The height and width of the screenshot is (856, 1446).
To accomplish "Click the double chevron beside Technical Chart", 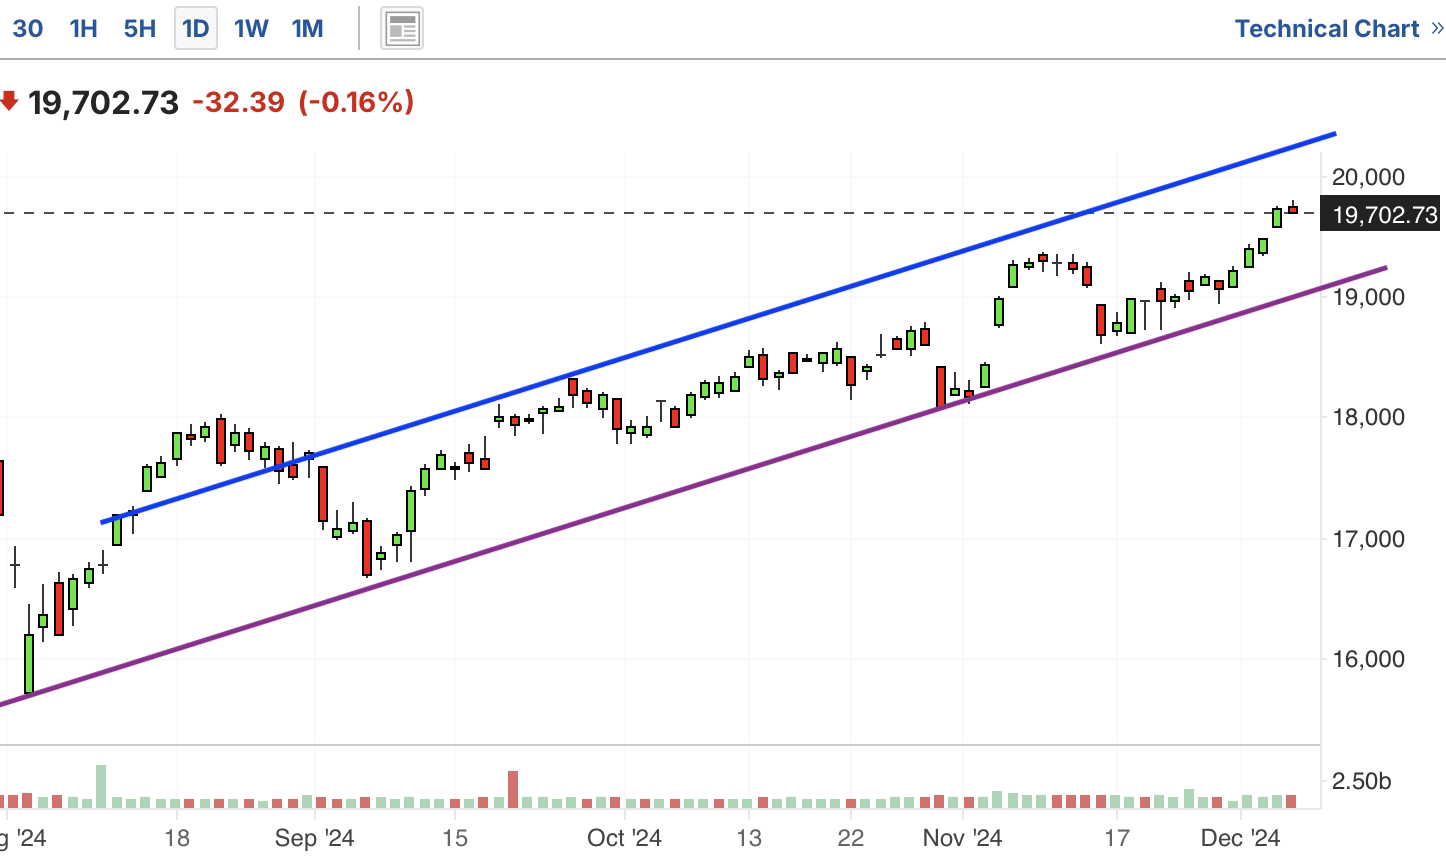I will 1437,28.
